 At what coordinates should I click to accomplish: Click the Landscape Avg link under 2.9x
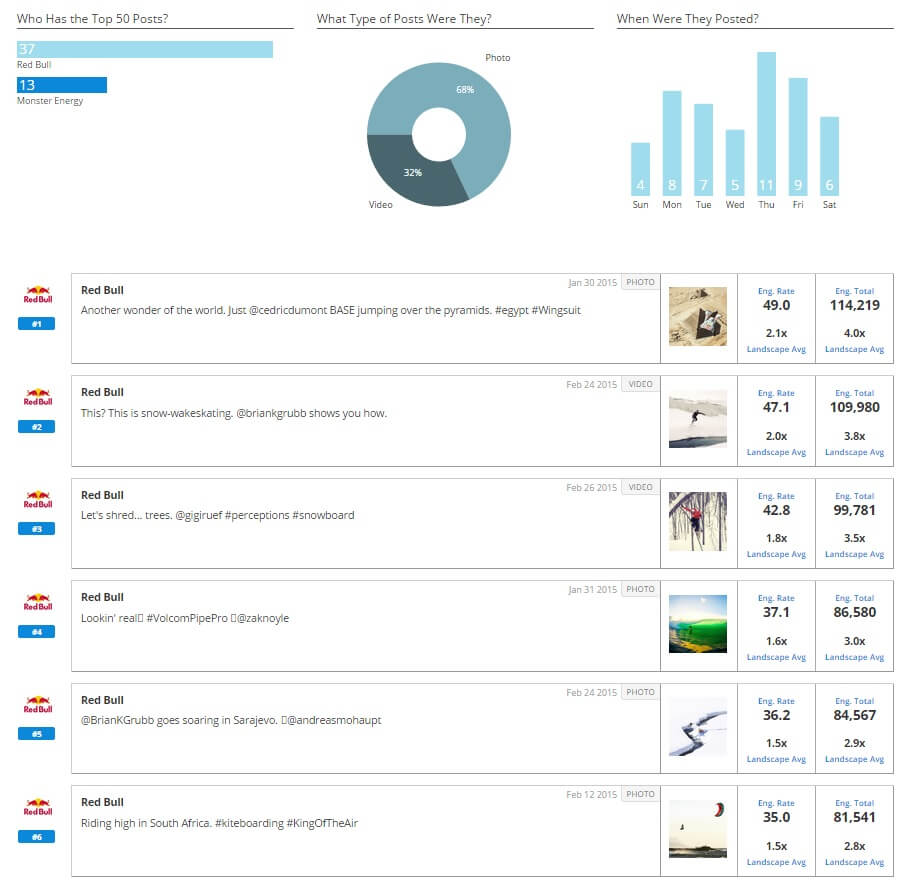854,760
